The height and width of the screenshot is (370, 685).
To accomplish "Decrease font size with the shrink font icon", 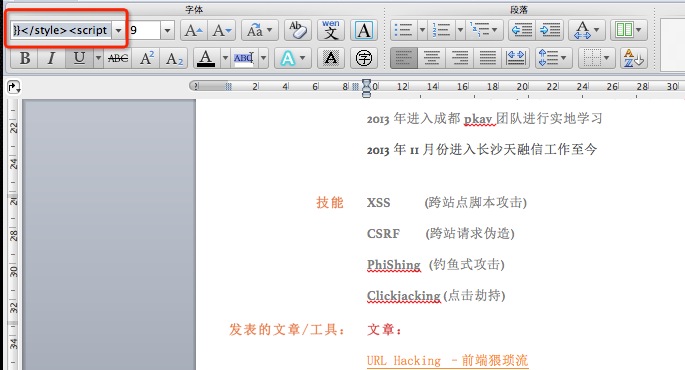I will [221, 30].
